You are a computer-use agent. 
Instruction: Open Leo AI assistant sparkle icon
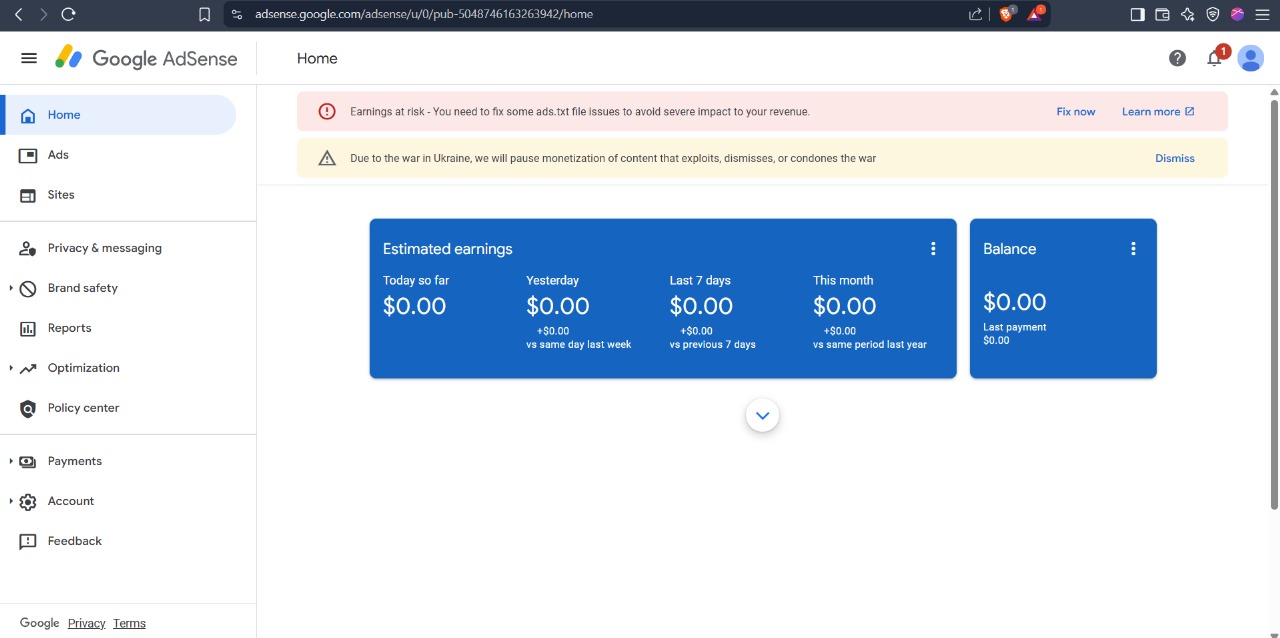click(1187, 14)
